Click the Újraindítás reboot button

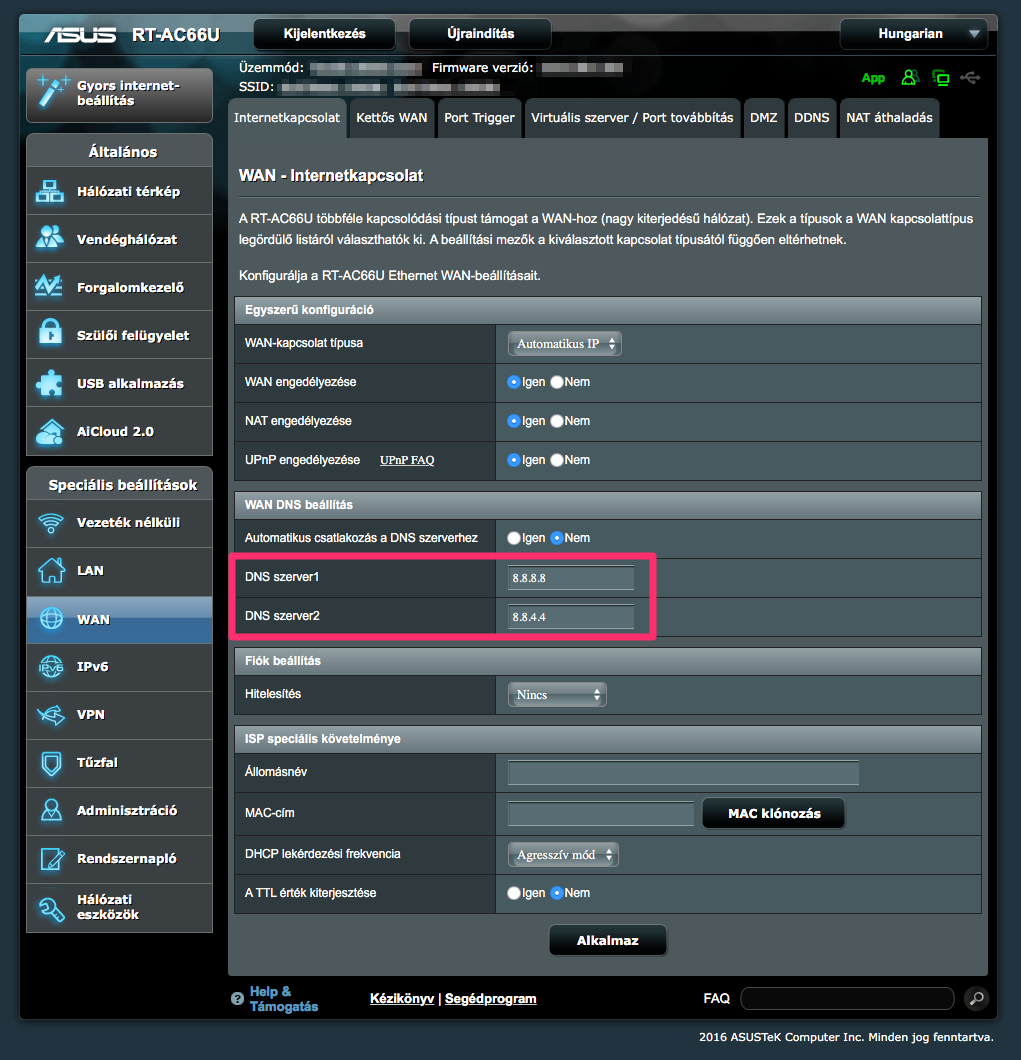pos(480,34)
